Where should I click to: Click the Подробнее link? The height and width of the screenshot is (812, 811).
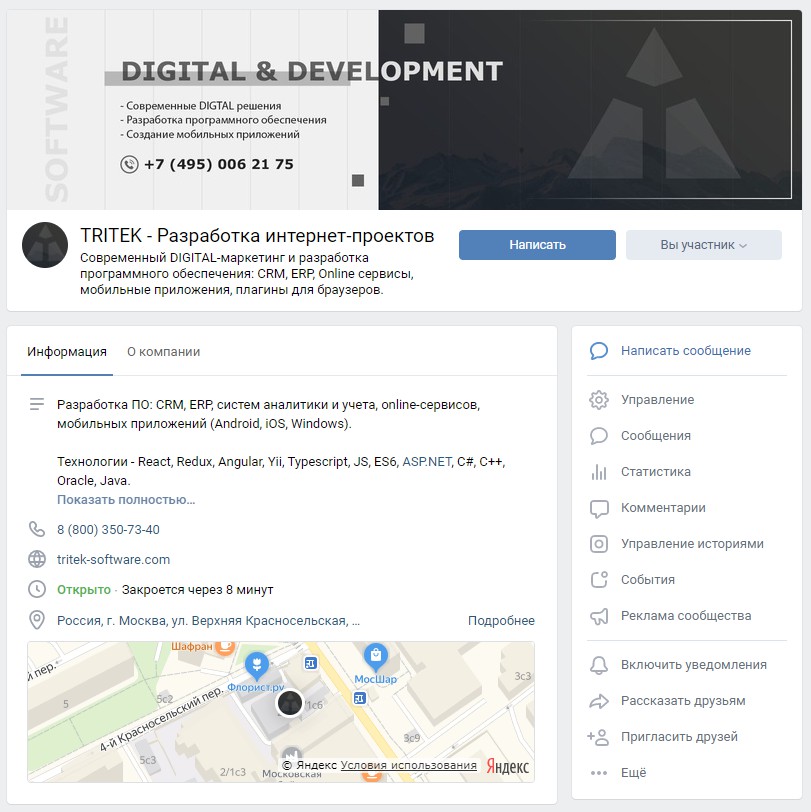click(501, 620)
